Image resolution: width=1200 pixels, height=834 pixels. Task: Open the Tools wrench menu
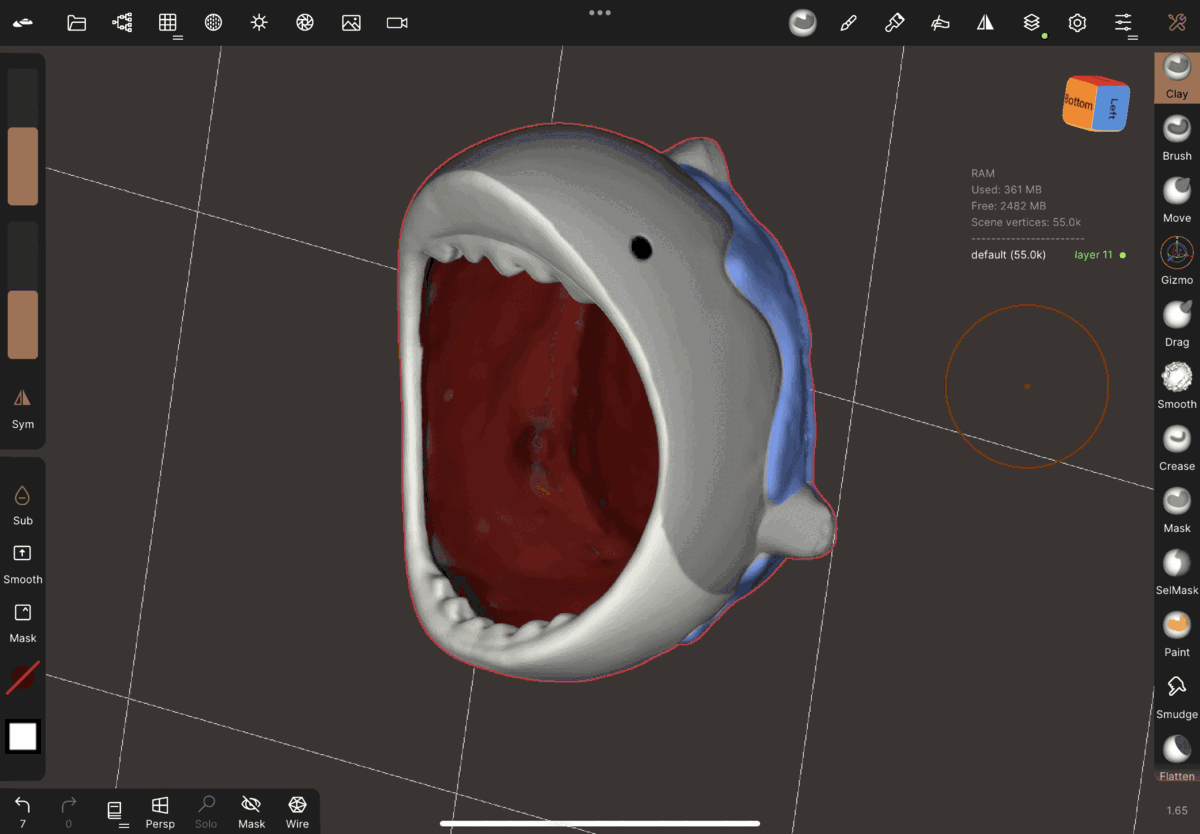coord(1177,22)
